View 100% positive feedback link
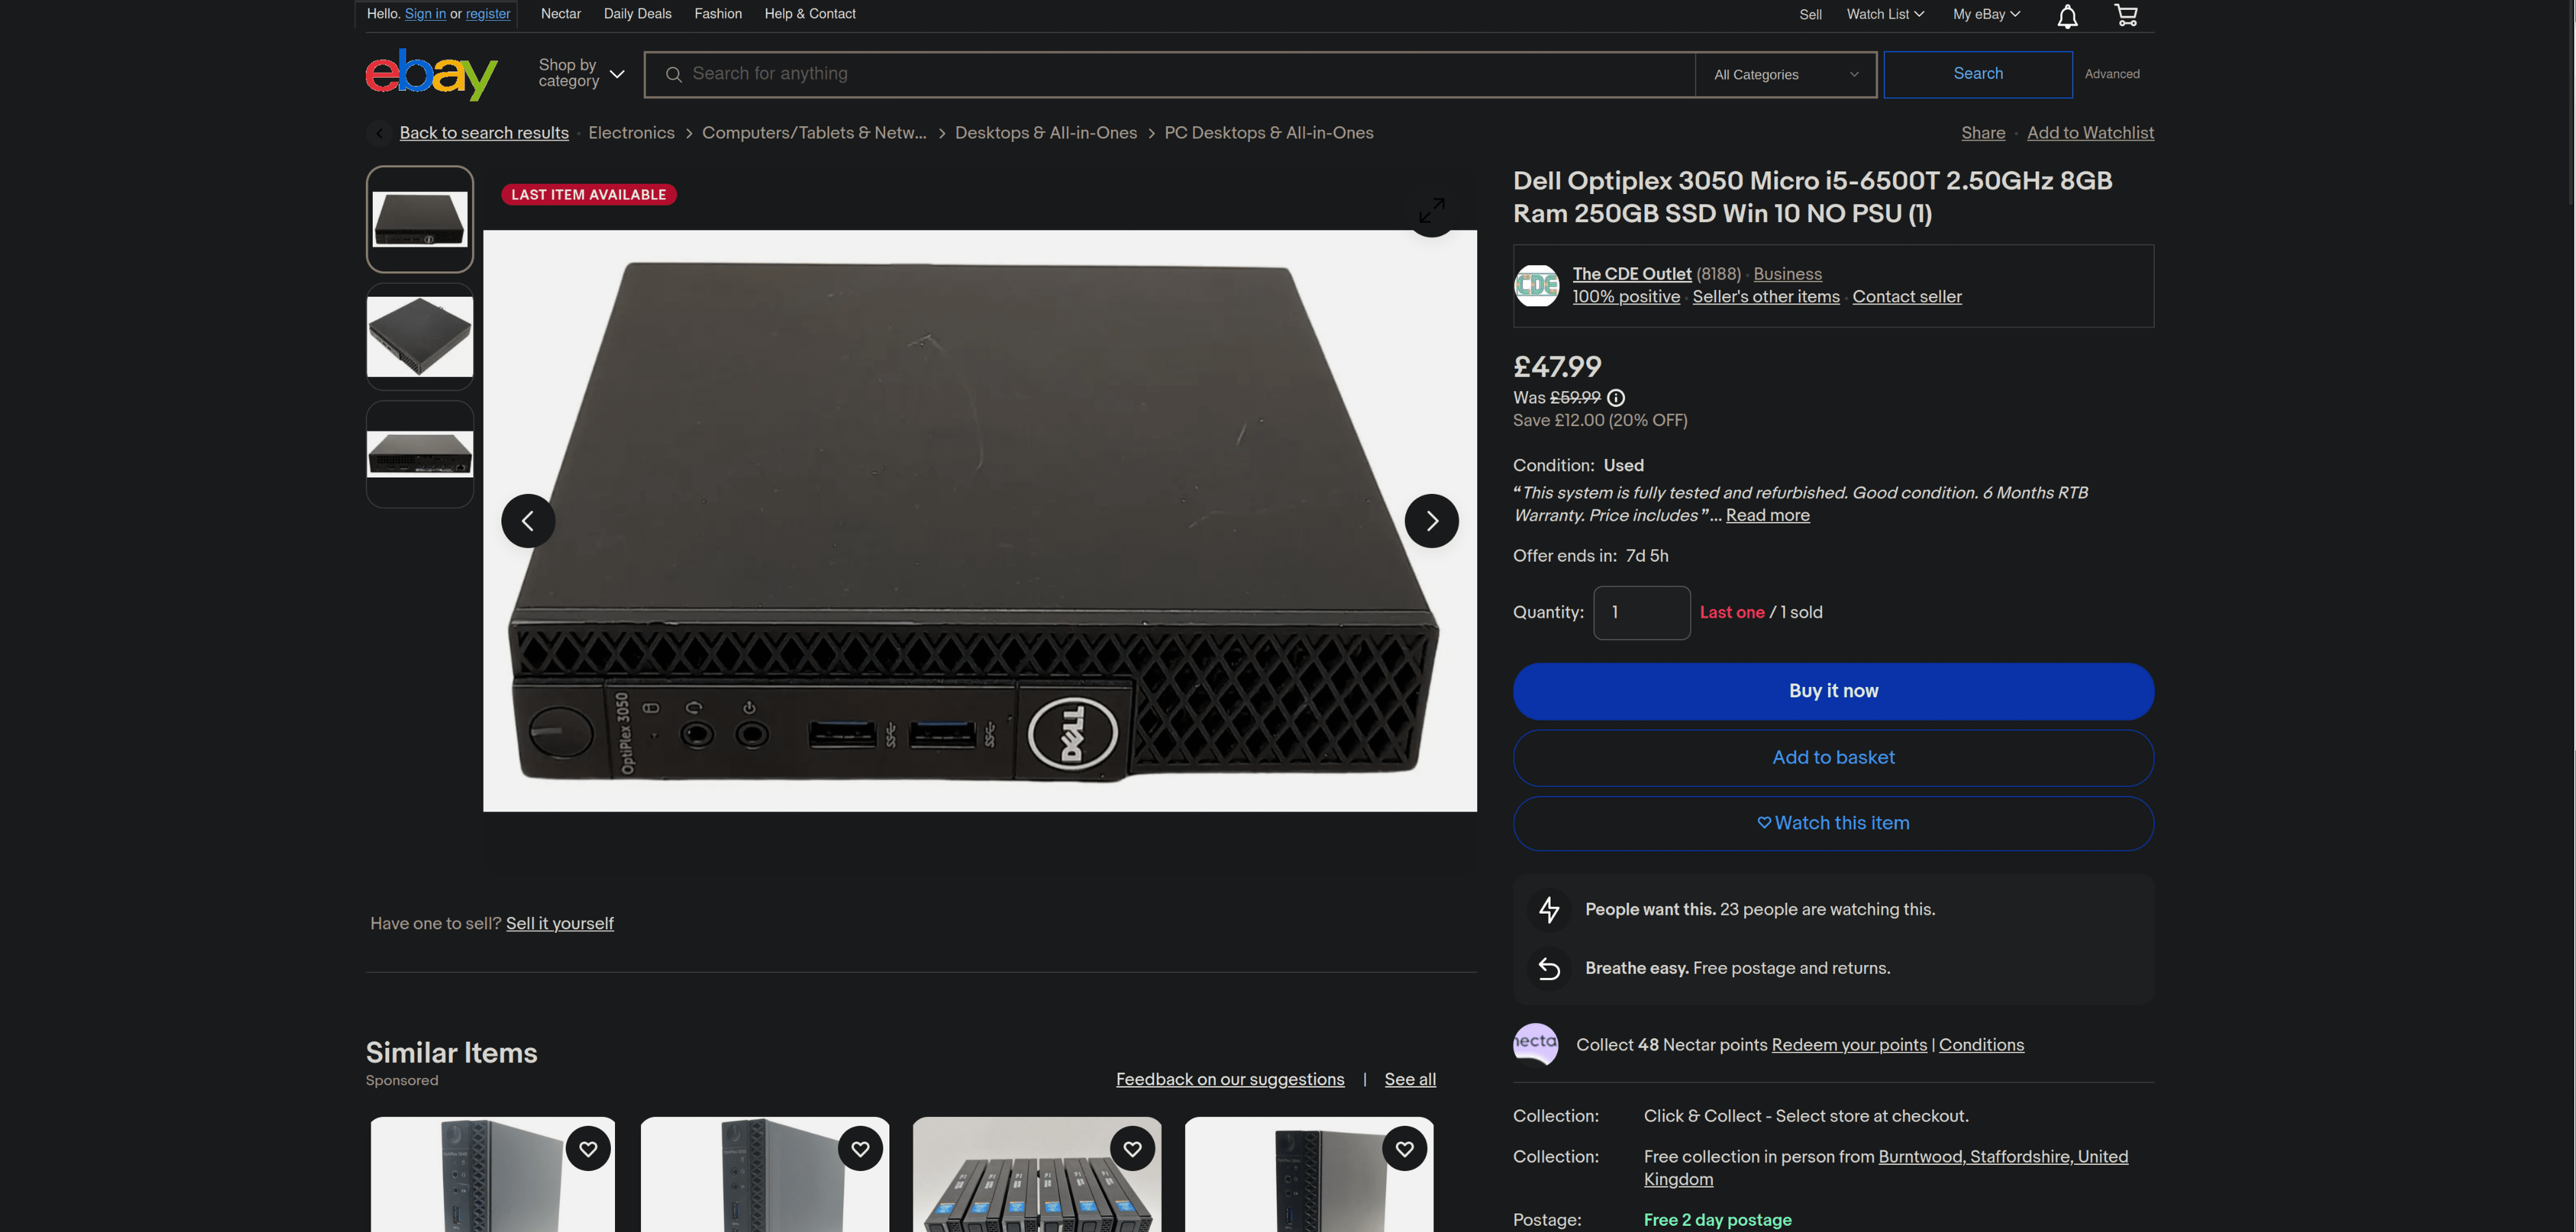Screen dimensions: 2576x1232 (1626, 297)
